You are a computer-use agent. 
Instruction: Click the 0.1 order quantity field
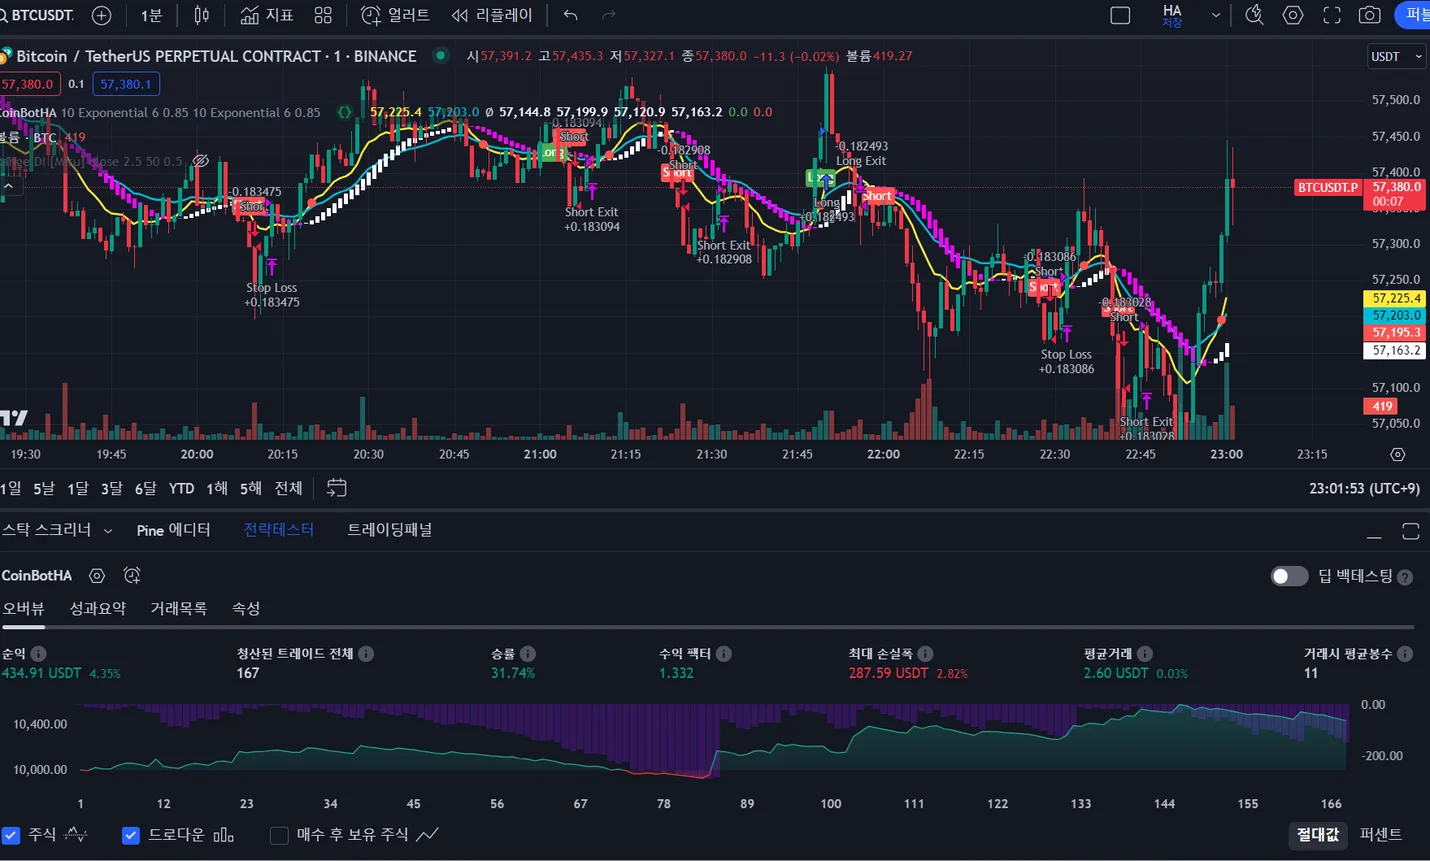click(76, 84)
